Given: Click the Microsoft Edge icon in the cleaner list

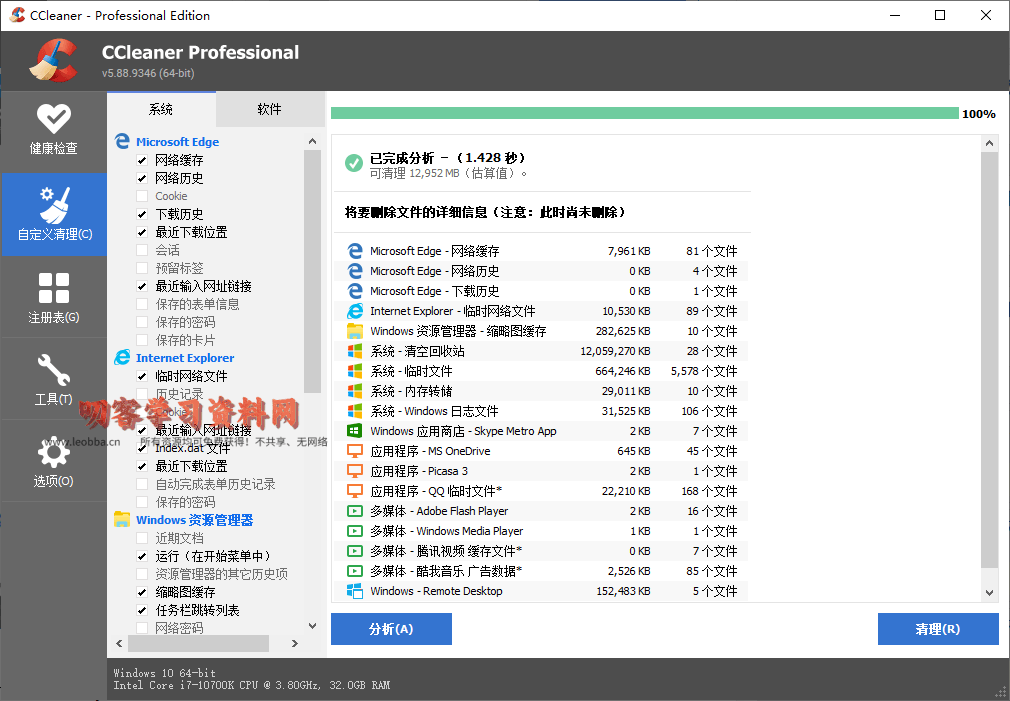Looking at the screenshot, I should pos(122,141).
